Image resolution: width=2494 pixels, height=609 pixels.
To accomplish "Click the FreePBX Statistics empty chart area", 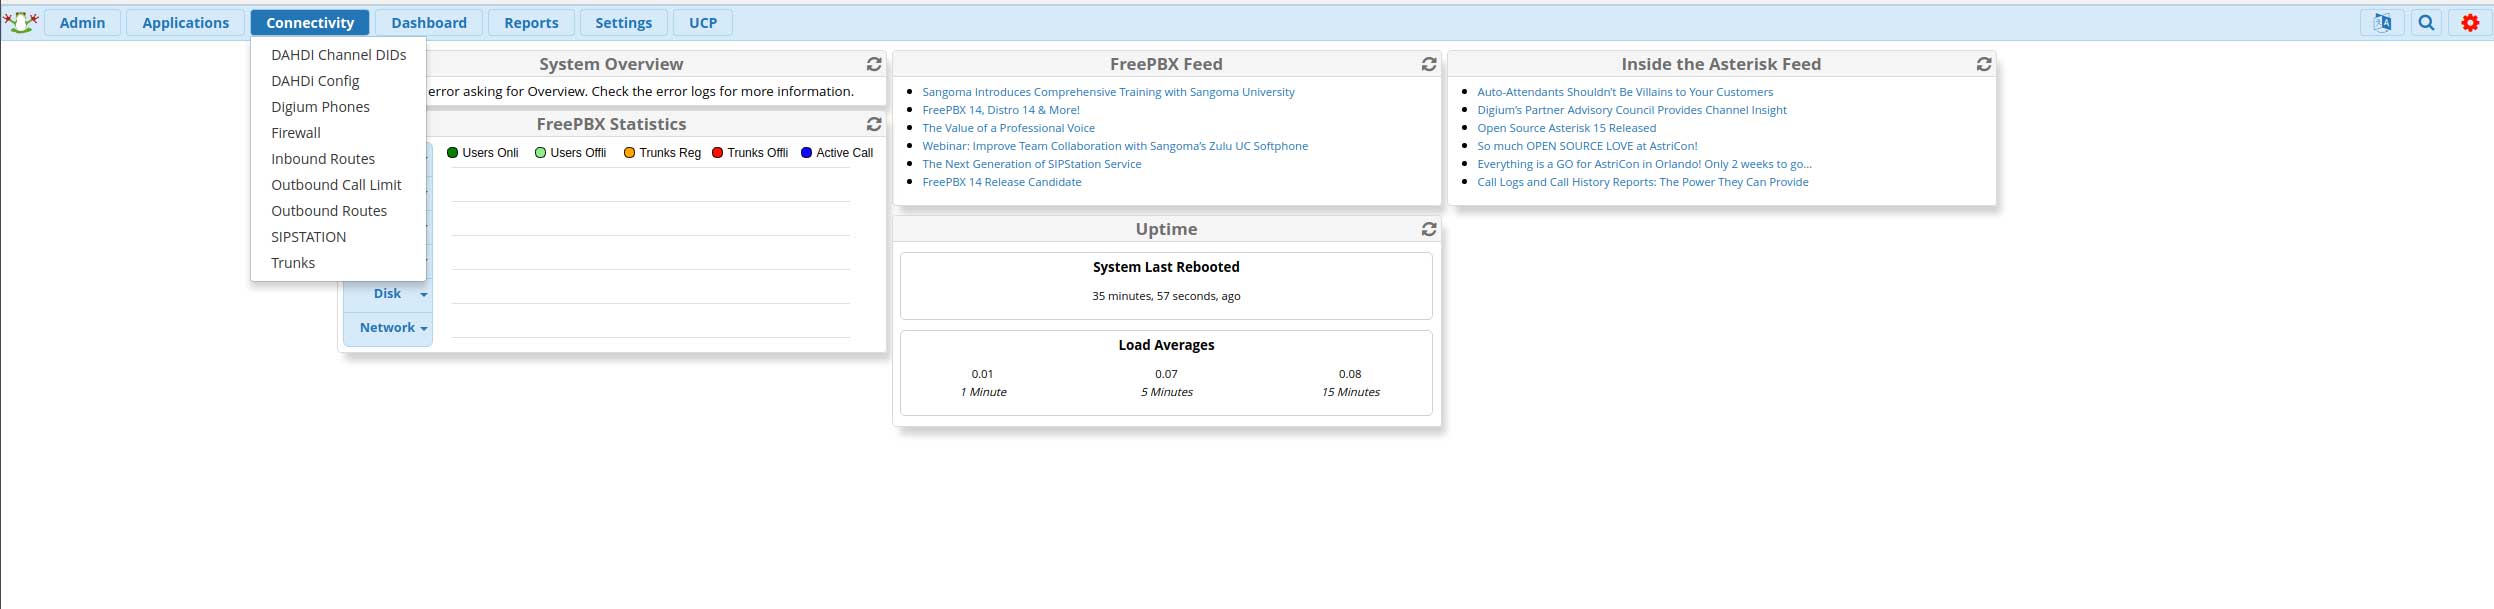I will (650, 252).
